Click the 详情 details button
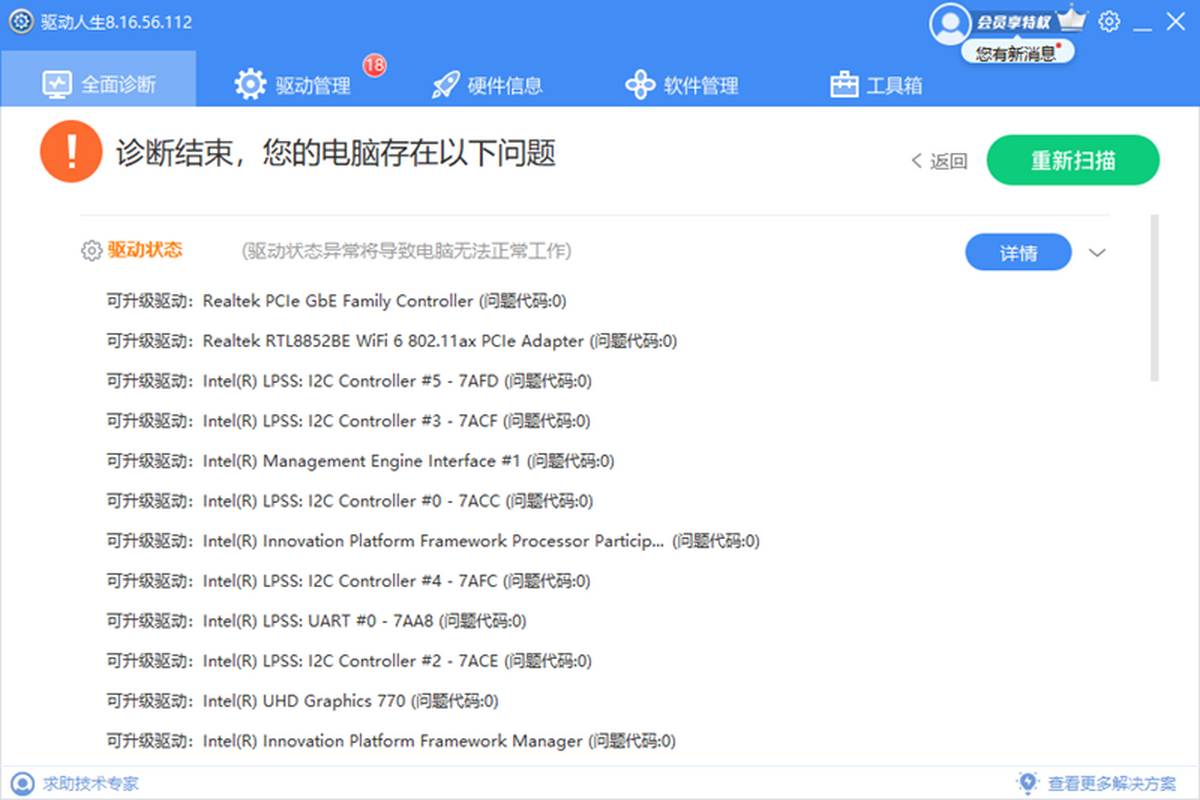The width and height of the screenshot is (1200, 800). (x=1018, y=252)
